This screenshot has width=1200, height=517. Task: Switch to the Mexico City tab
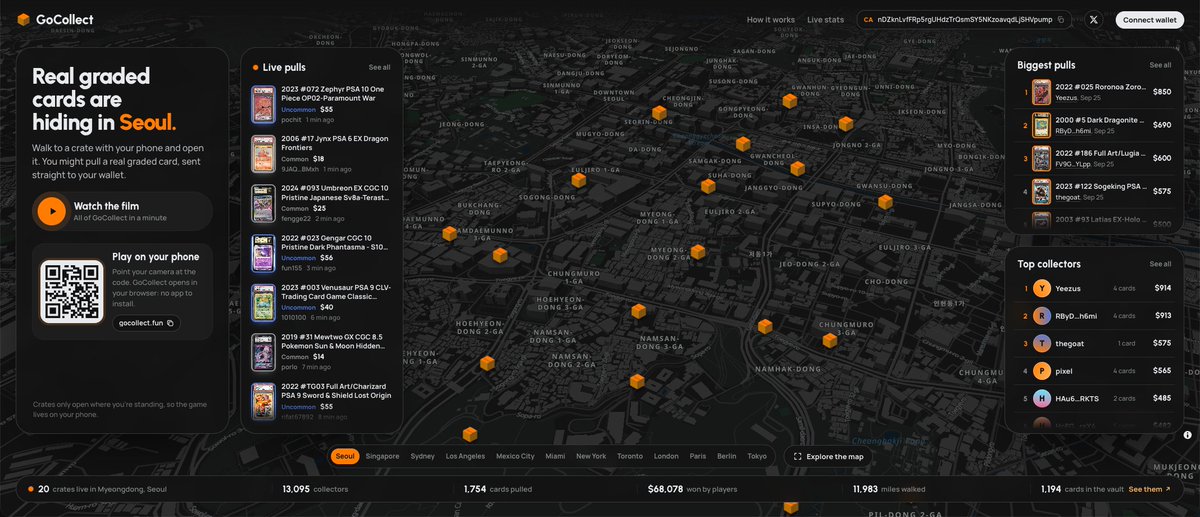(515, 456)
